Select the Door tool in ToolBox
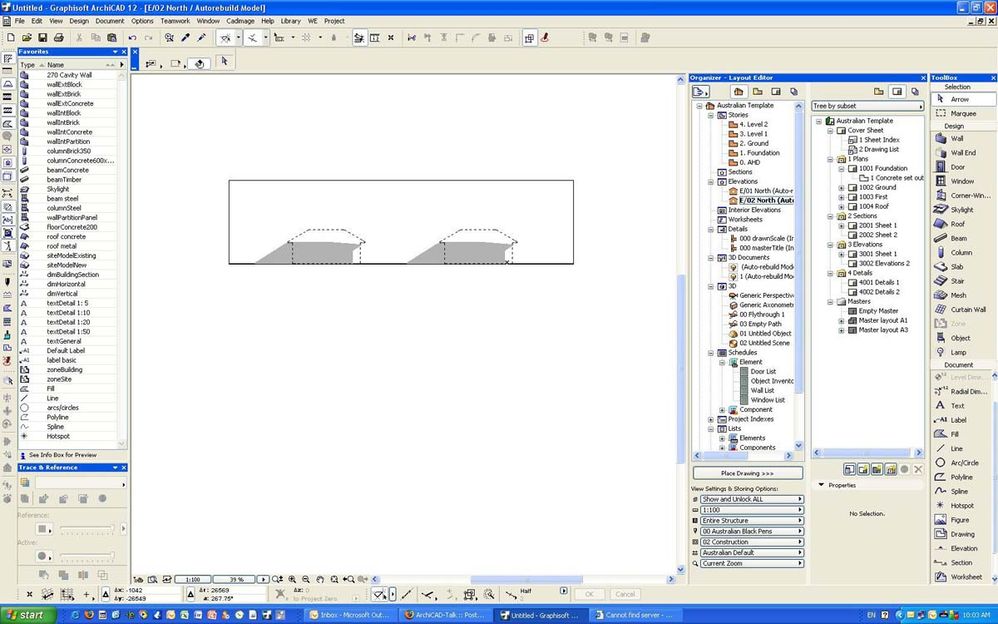Viewport: 998px width, 624px height. pos(957,167)
